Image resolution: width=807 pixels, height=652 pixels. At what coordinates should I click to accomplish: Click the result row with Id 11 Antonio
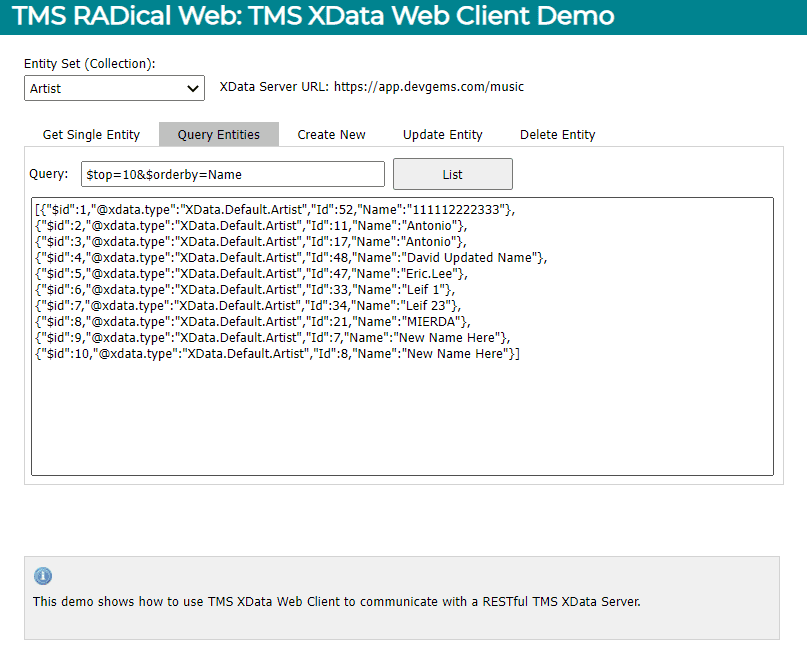coord(251,225)
